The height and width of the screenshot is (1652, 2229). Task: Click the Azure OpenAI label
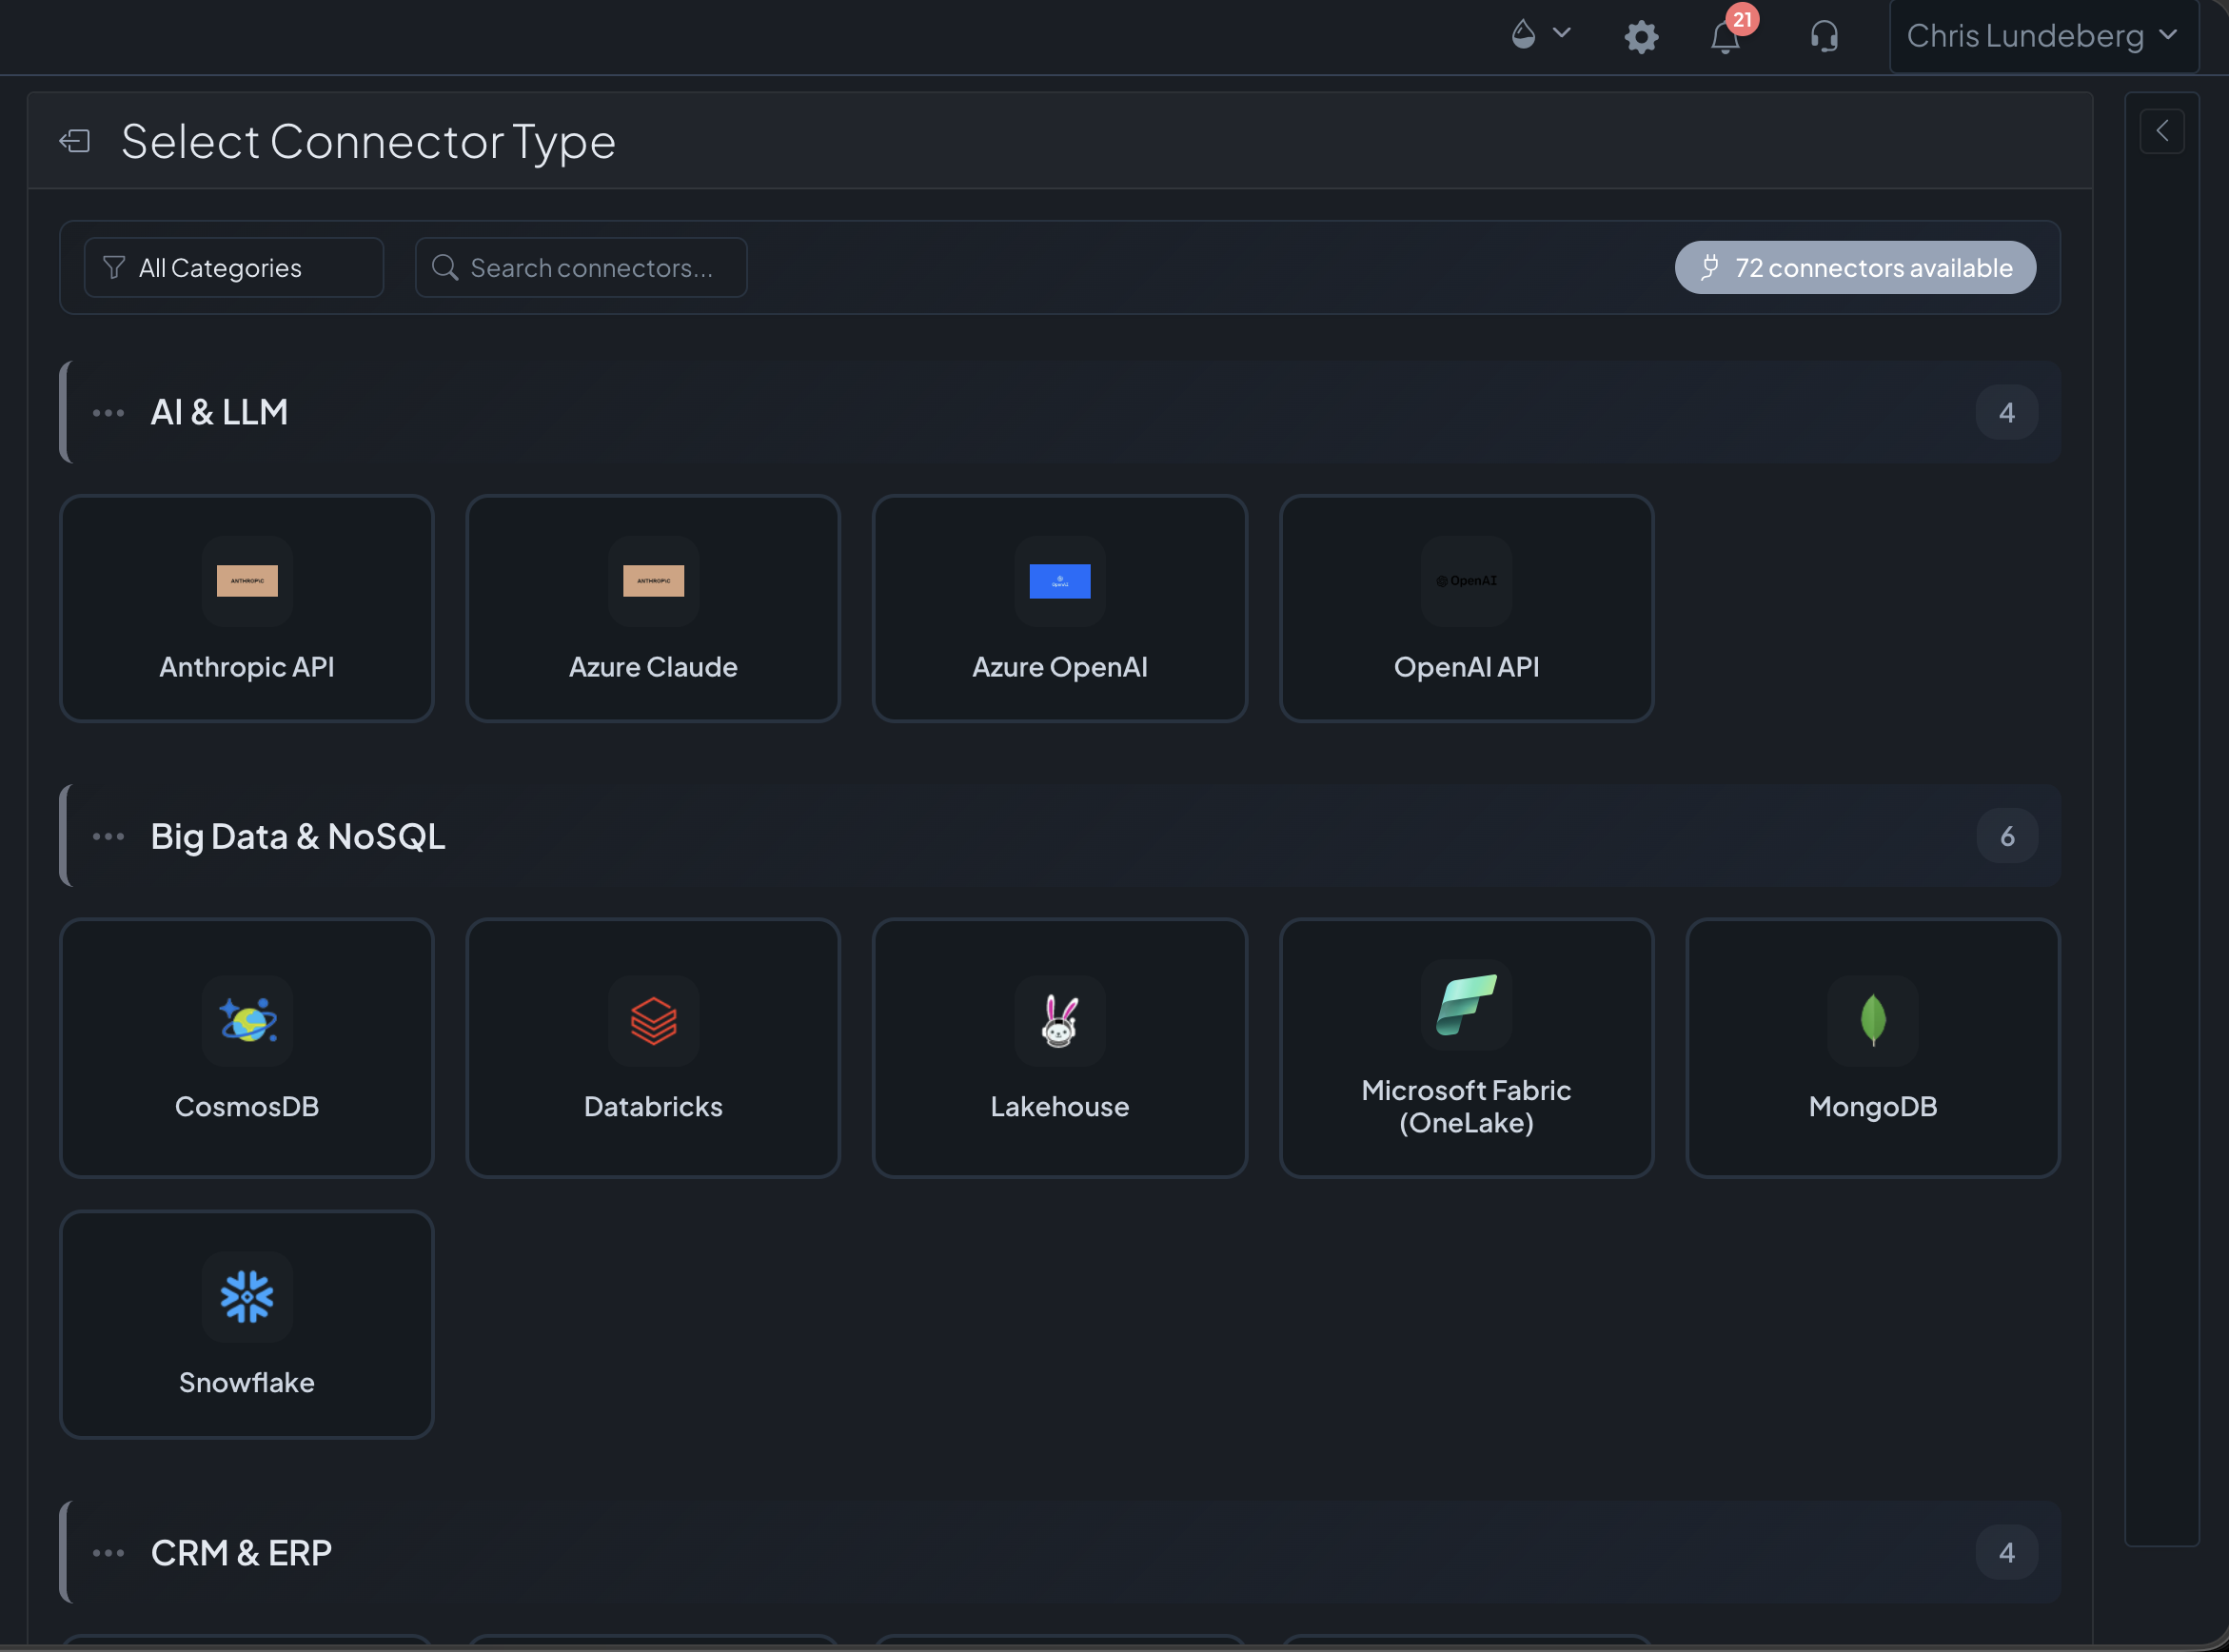coord(1060,667)
